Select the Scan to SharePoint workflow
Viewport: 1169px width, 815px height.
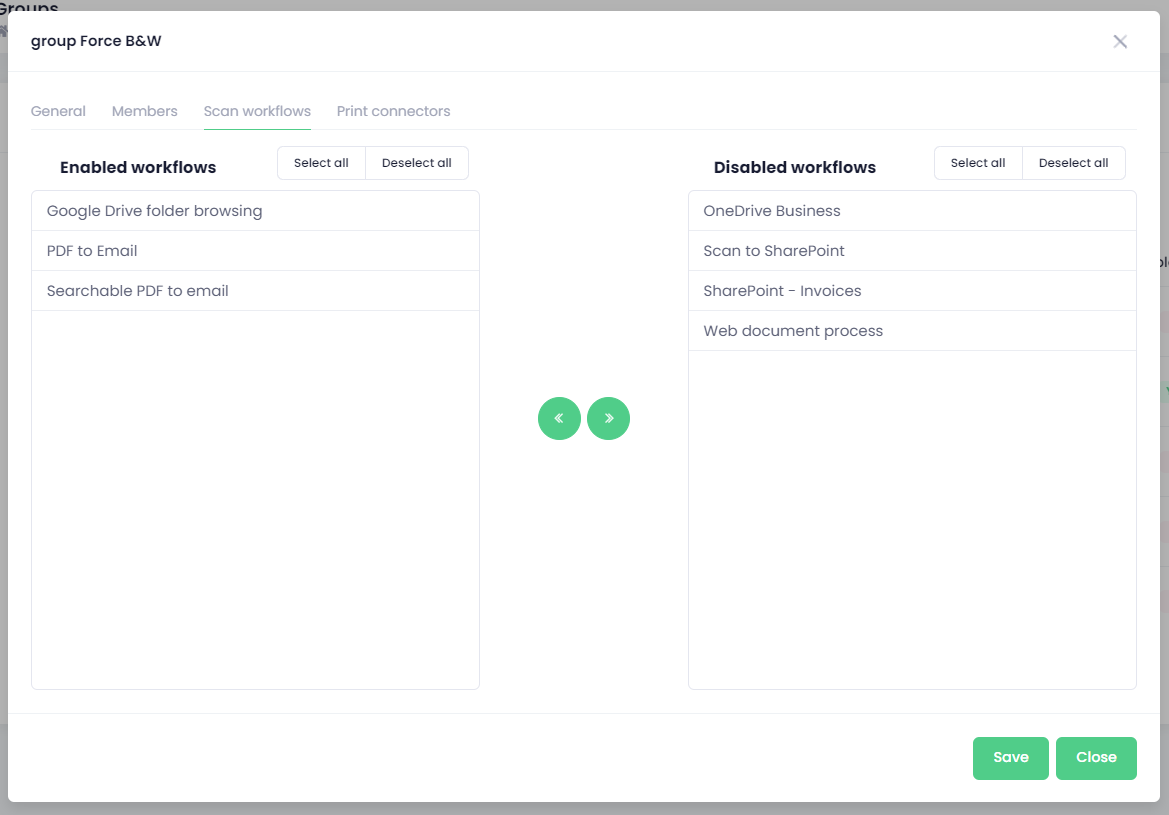912,251
